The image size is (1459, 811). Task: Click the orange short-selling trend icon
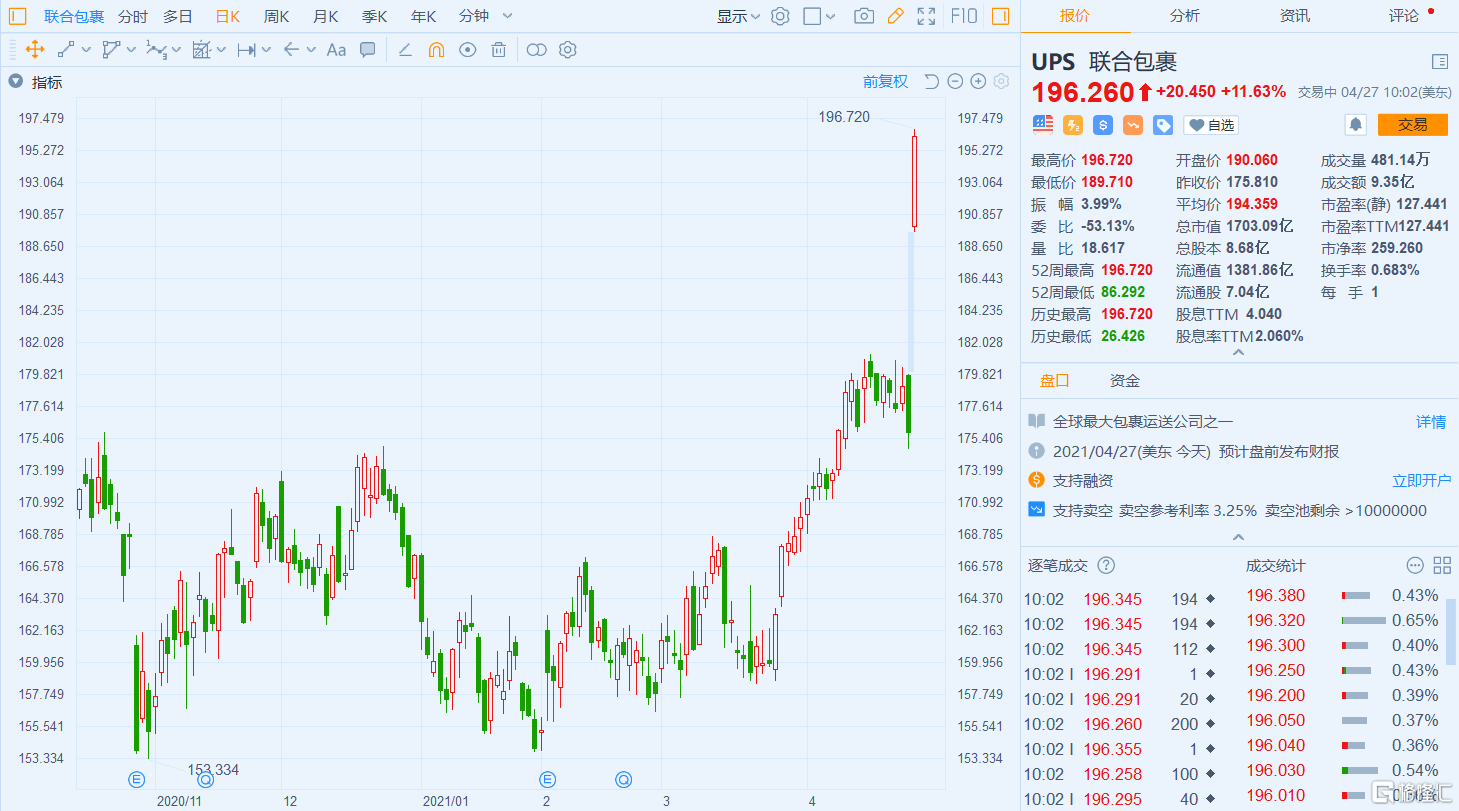tap(1133, 125)
